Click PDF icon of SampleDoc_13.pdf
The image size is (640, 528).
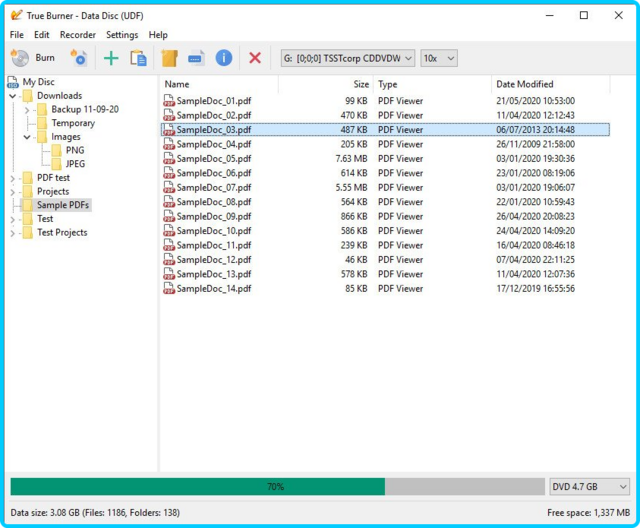pyautogui.click(x=169, y=274)
